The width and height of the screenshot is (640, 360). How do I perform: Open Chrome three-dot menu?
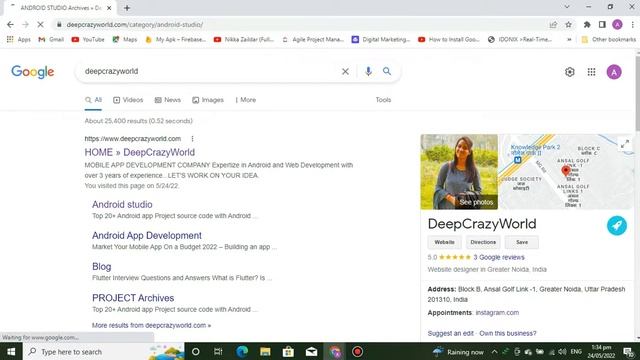click(633, 24)
